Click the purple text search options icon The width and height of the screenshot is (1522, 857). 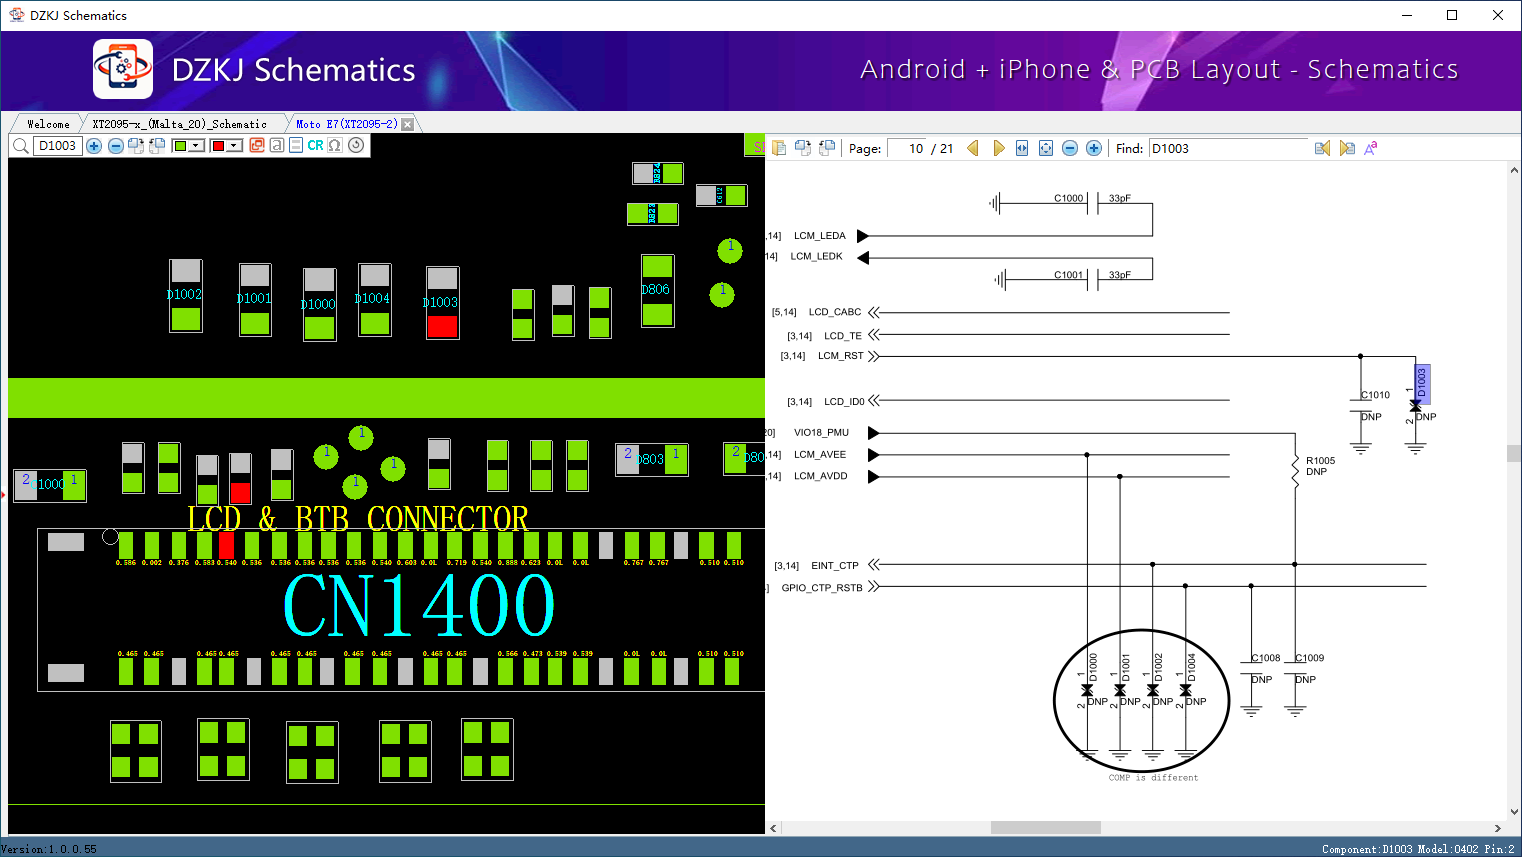[1371, 148]
